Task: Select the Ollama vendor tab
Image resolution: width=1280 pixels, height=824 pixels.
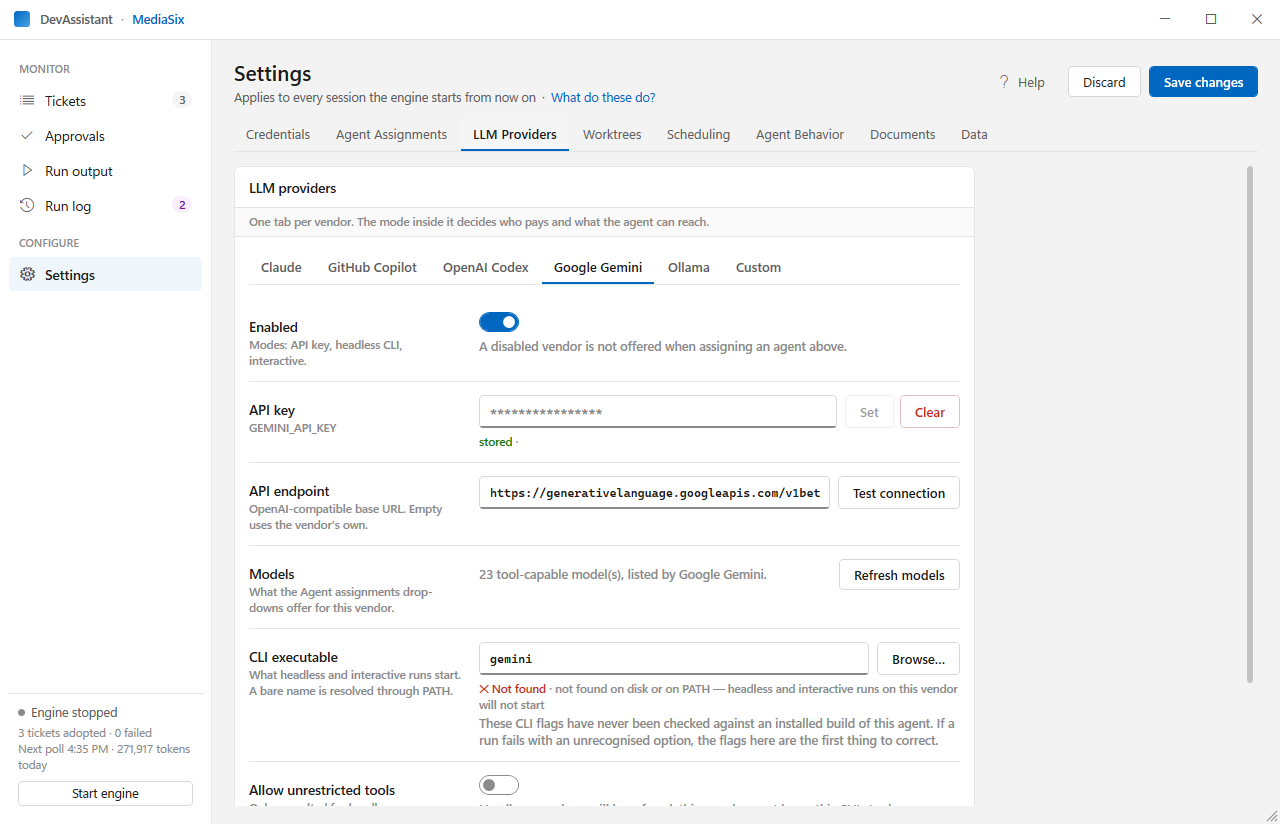Action: tap(689, 267)
